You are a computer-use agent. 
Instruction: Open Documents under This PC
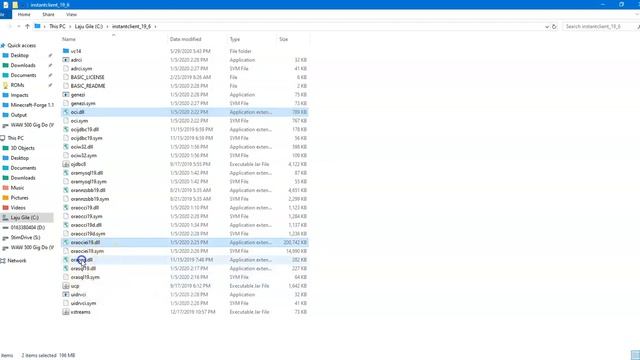[23, 168]
